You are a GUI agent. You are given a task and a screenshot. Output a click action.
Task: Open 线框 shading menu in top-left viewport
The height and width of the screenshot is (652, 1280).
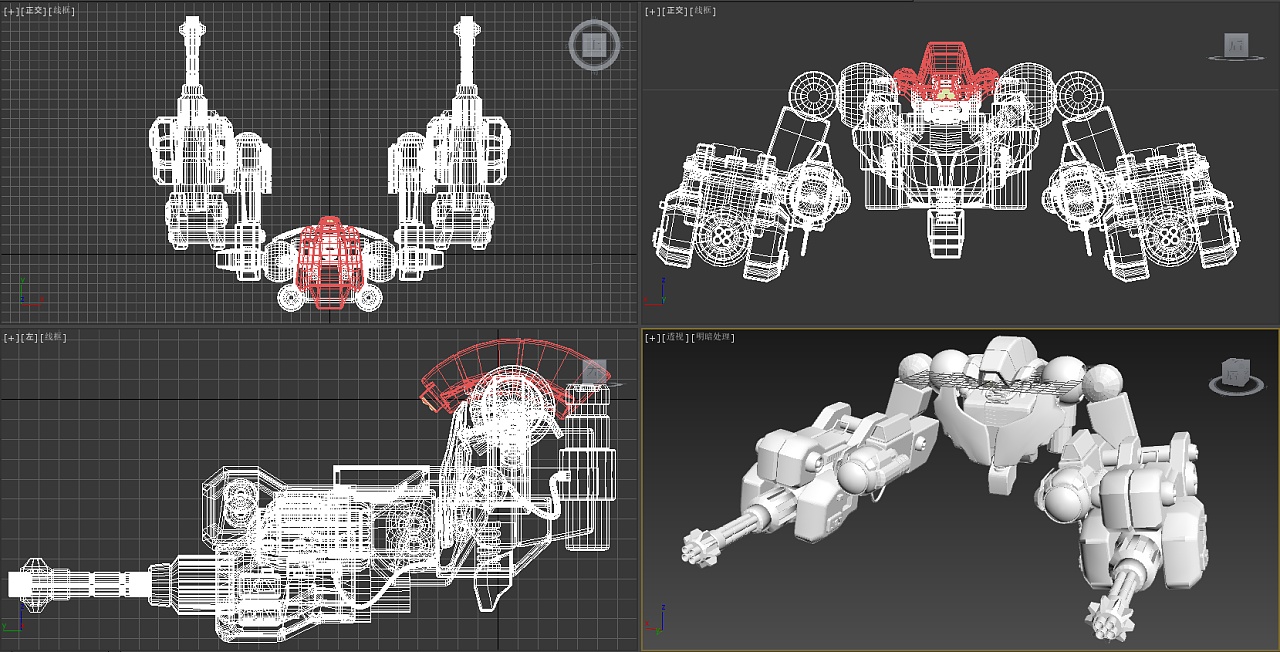62,10
